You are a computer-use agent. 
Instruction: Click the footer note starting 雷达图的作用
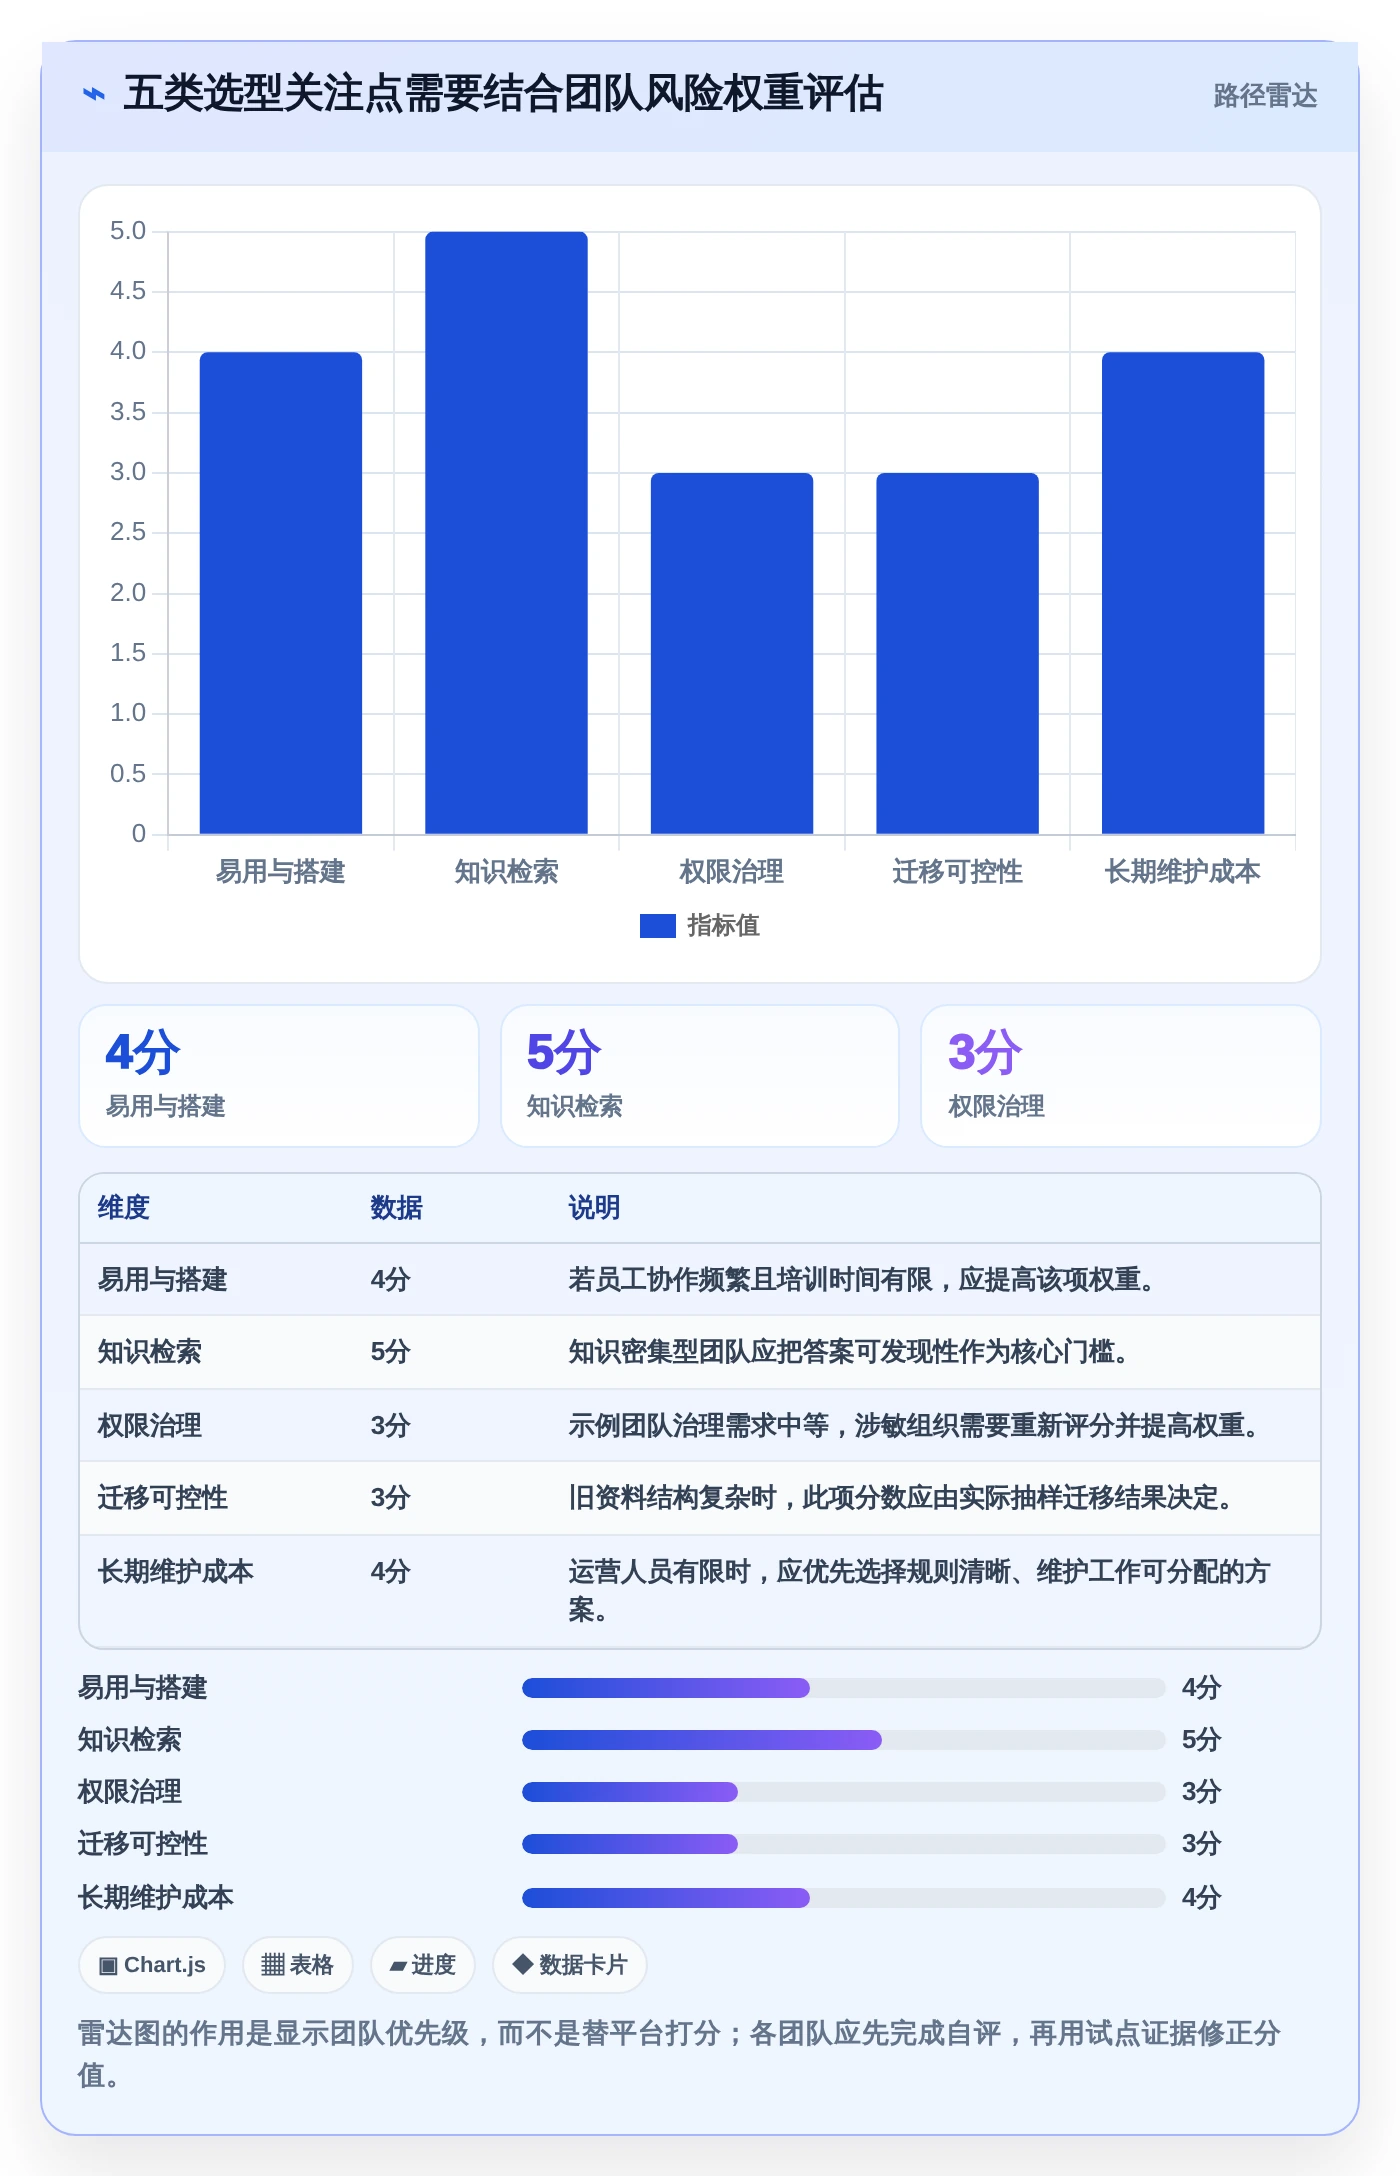[x=680, y=2054]
